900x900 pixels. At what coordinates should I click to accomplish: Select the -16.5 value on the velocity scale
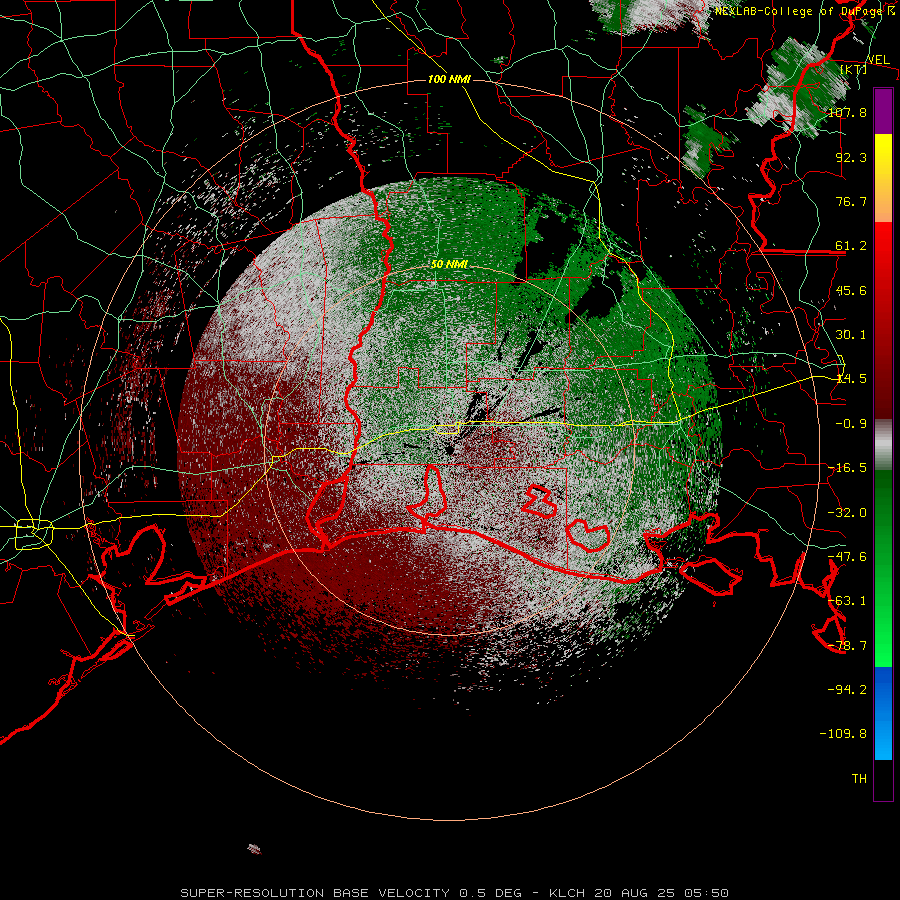[847, 468]
